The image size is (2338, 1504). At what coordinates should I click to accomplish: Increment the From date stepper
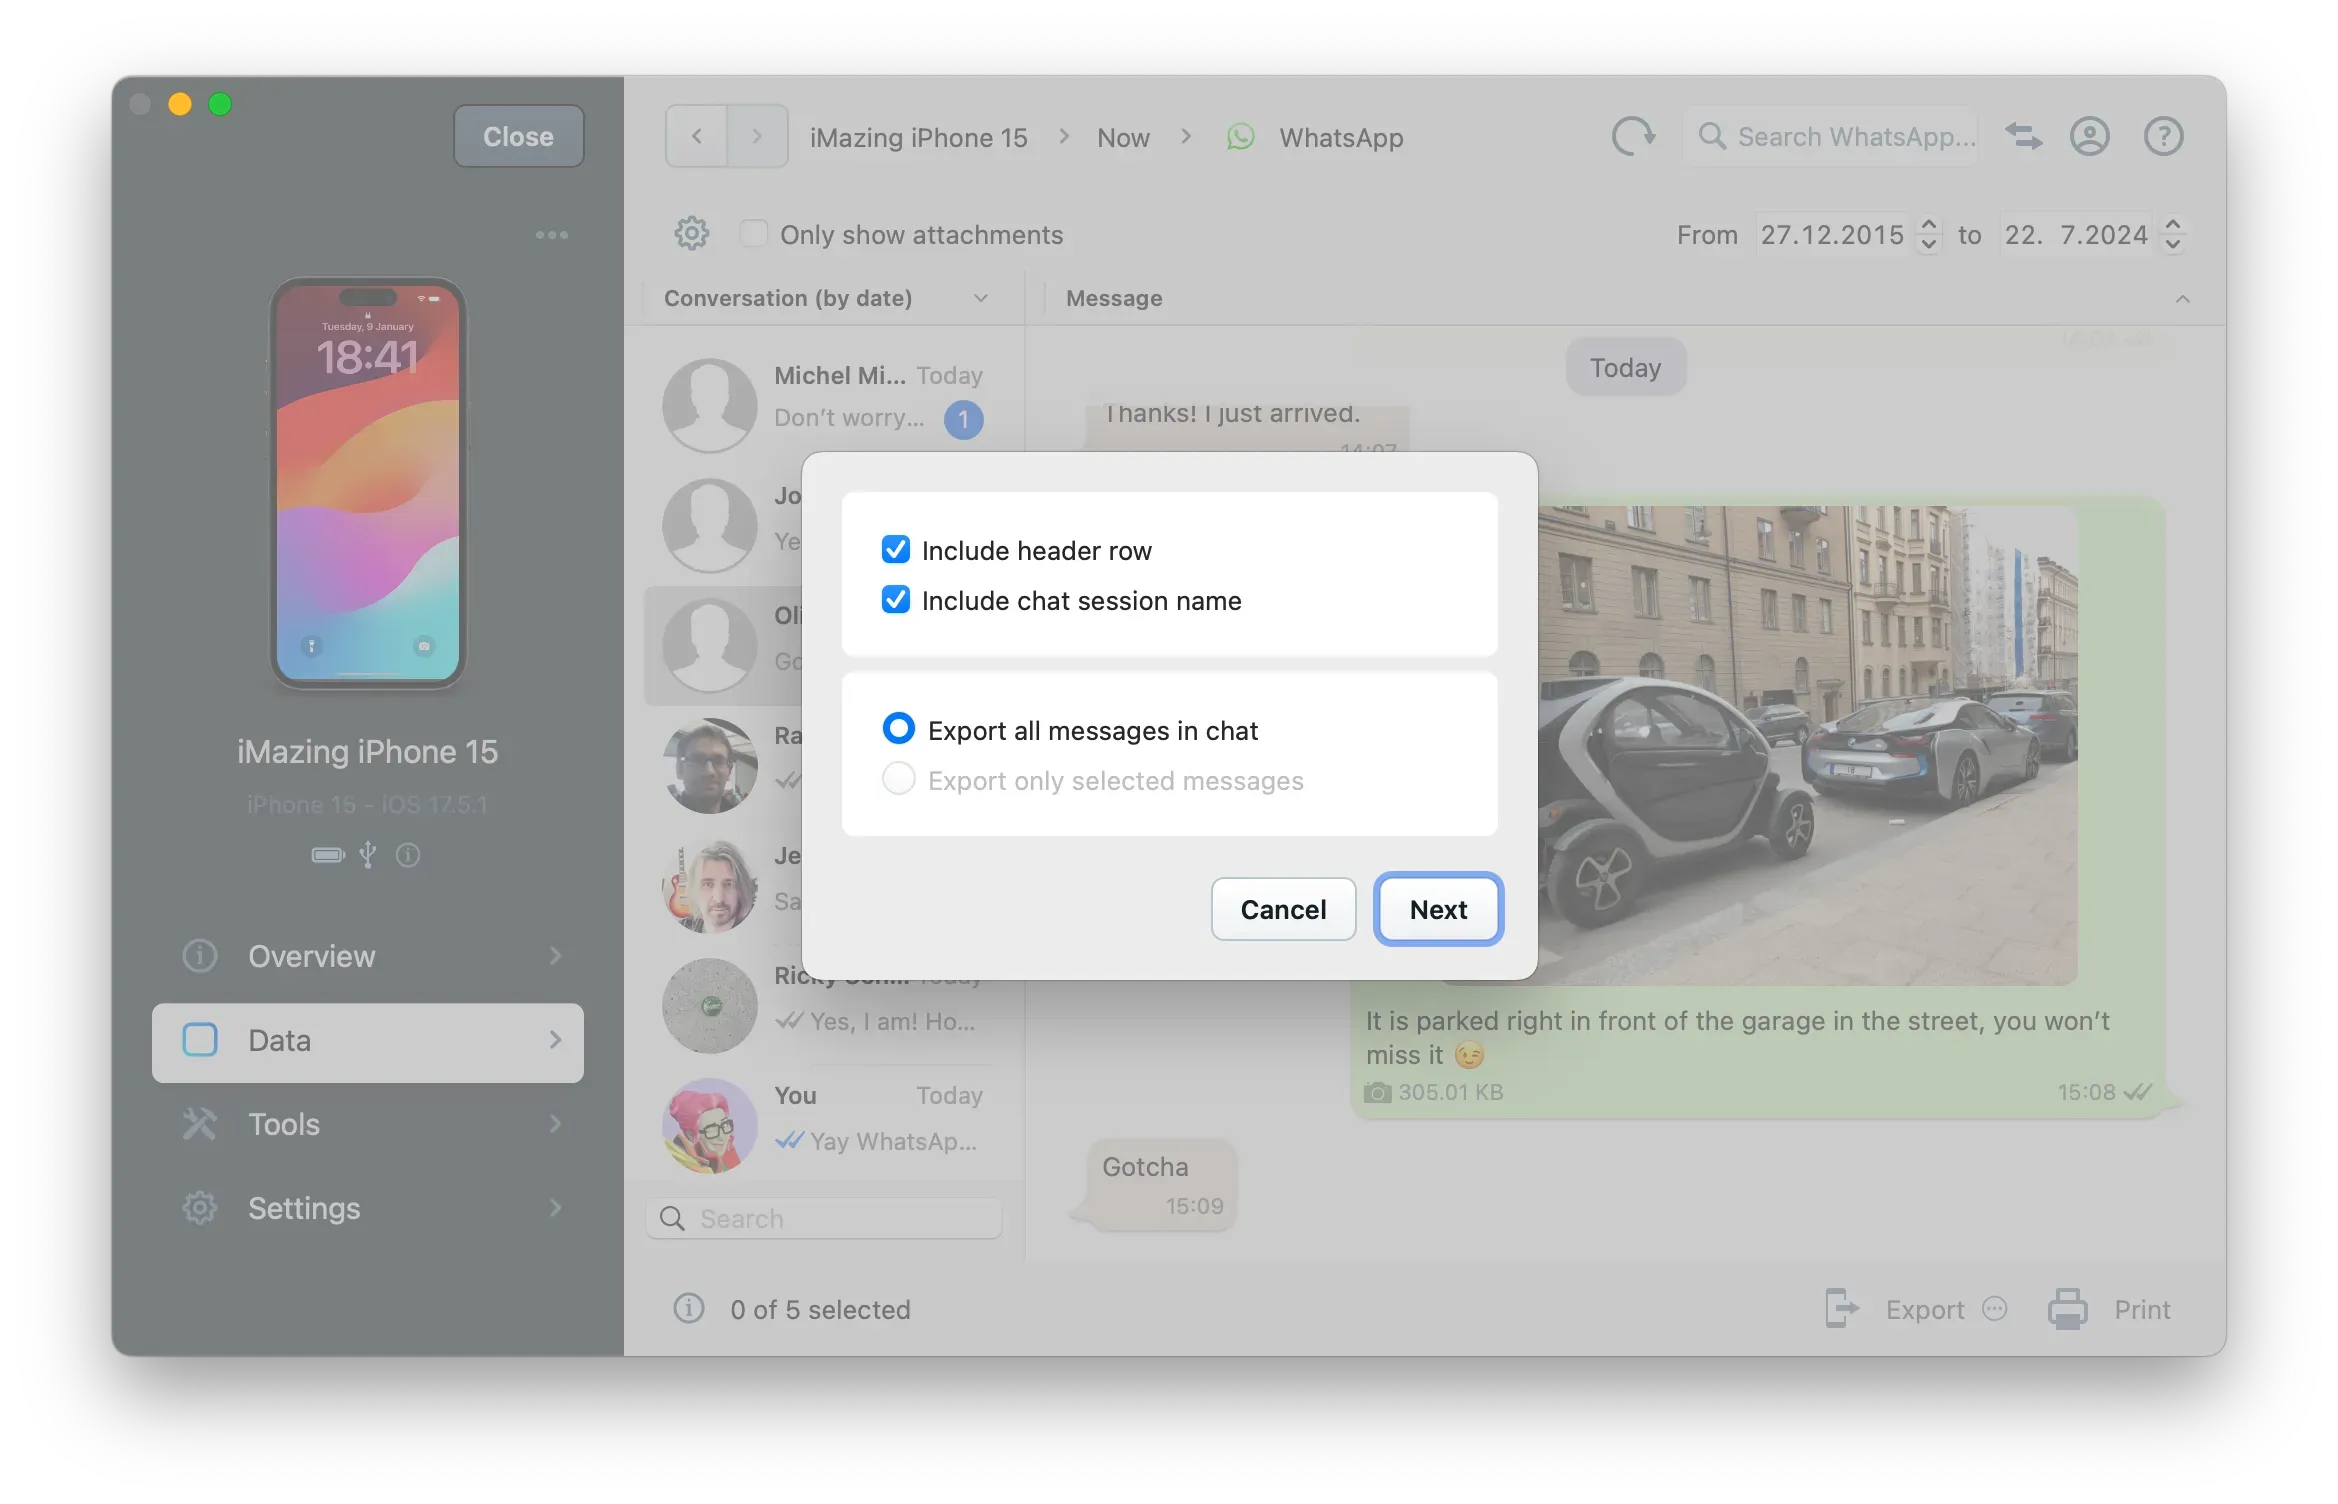[x=1928, y=227]
